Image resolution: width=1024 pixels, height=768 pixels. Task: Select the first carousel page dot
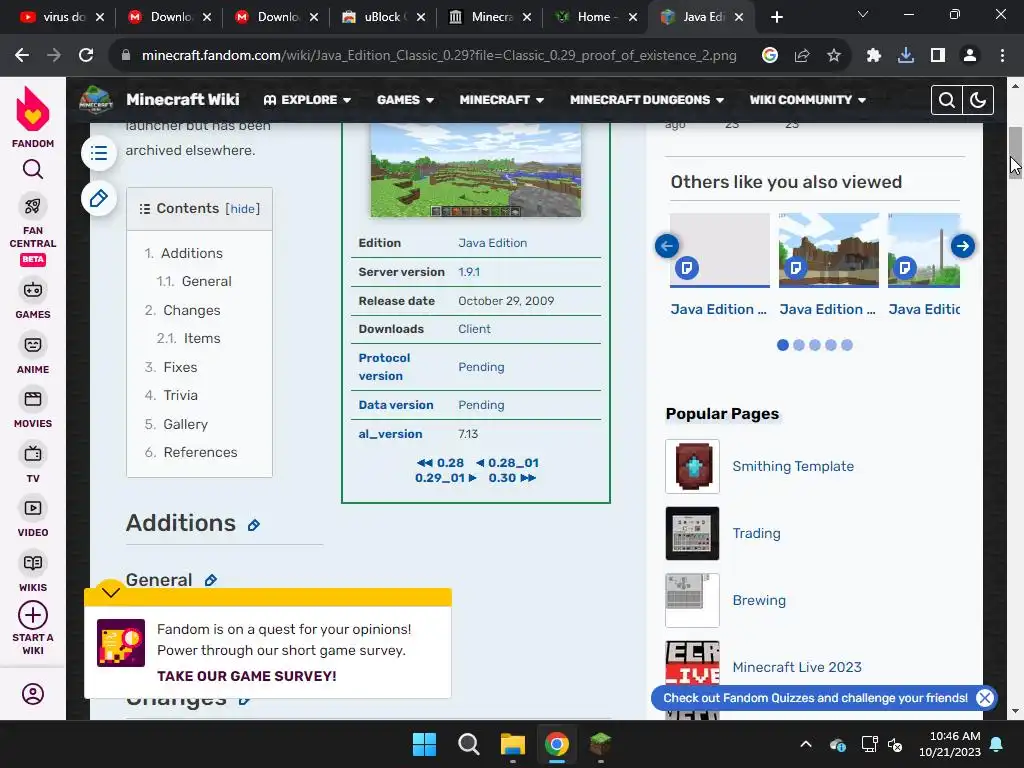point(782,345)
